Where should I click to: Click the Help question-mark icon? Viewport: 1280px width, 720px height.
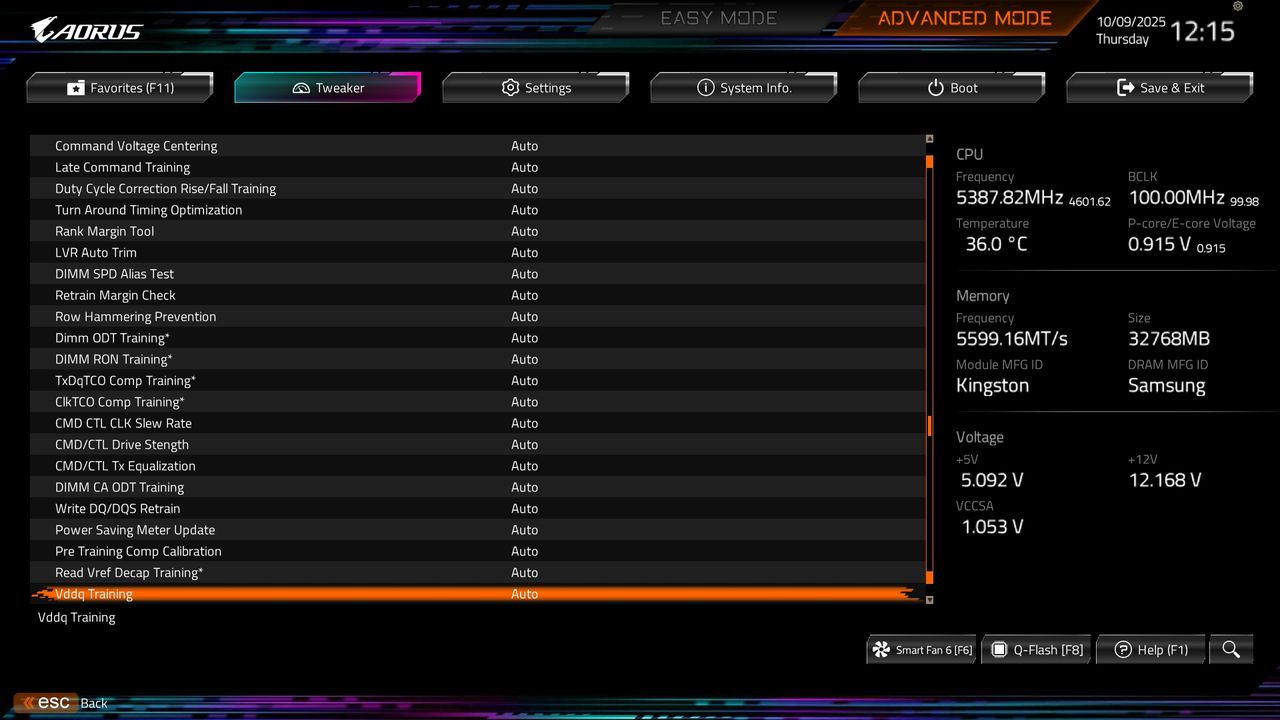1120,649
